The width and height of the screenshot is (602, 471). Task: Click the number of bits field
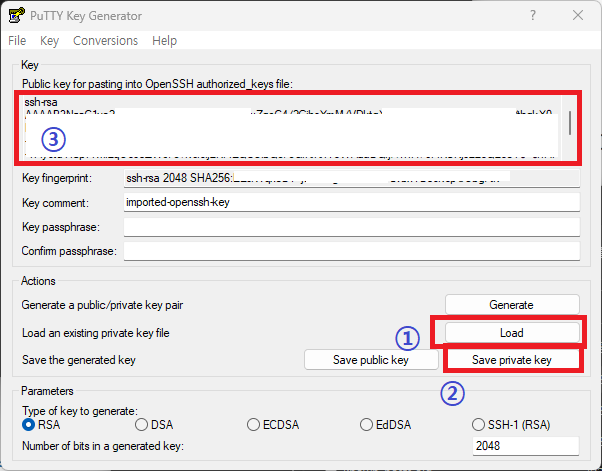[x=526, y=446]
